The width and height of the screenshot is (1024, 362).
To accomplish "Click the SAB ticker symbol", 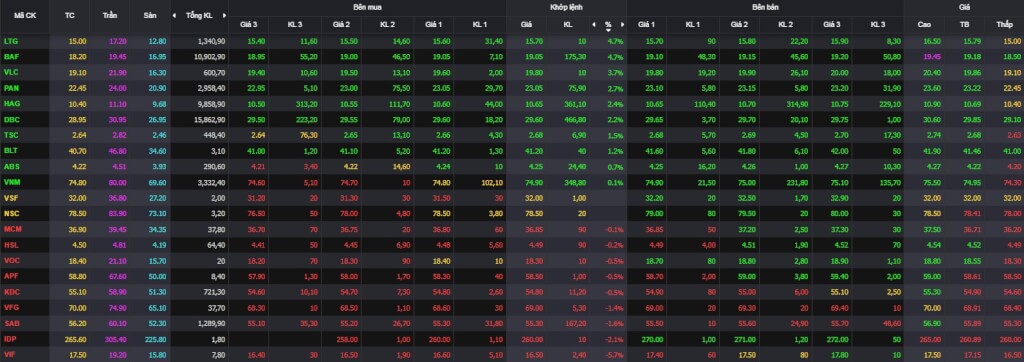I will pyautogui.click(x=11, y=323).
